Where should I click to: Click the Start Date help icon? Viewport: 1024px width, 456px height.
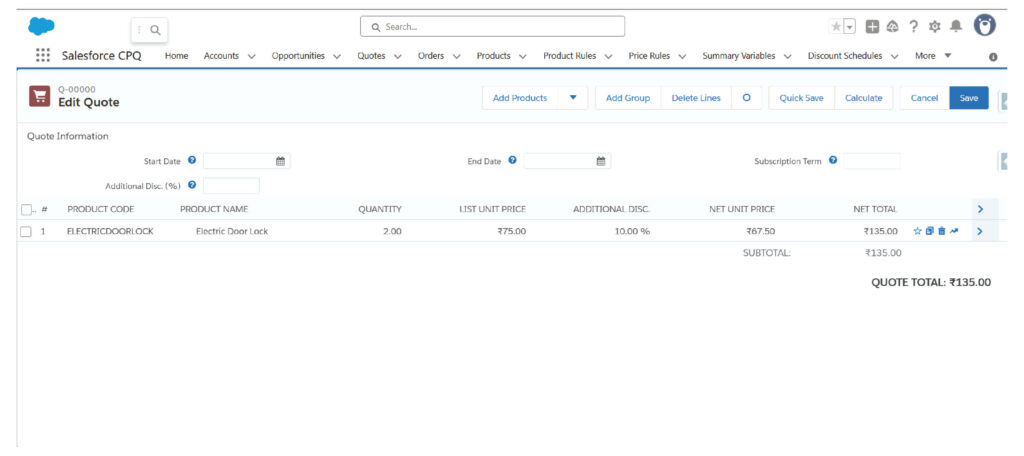click(x=192, y=161)
